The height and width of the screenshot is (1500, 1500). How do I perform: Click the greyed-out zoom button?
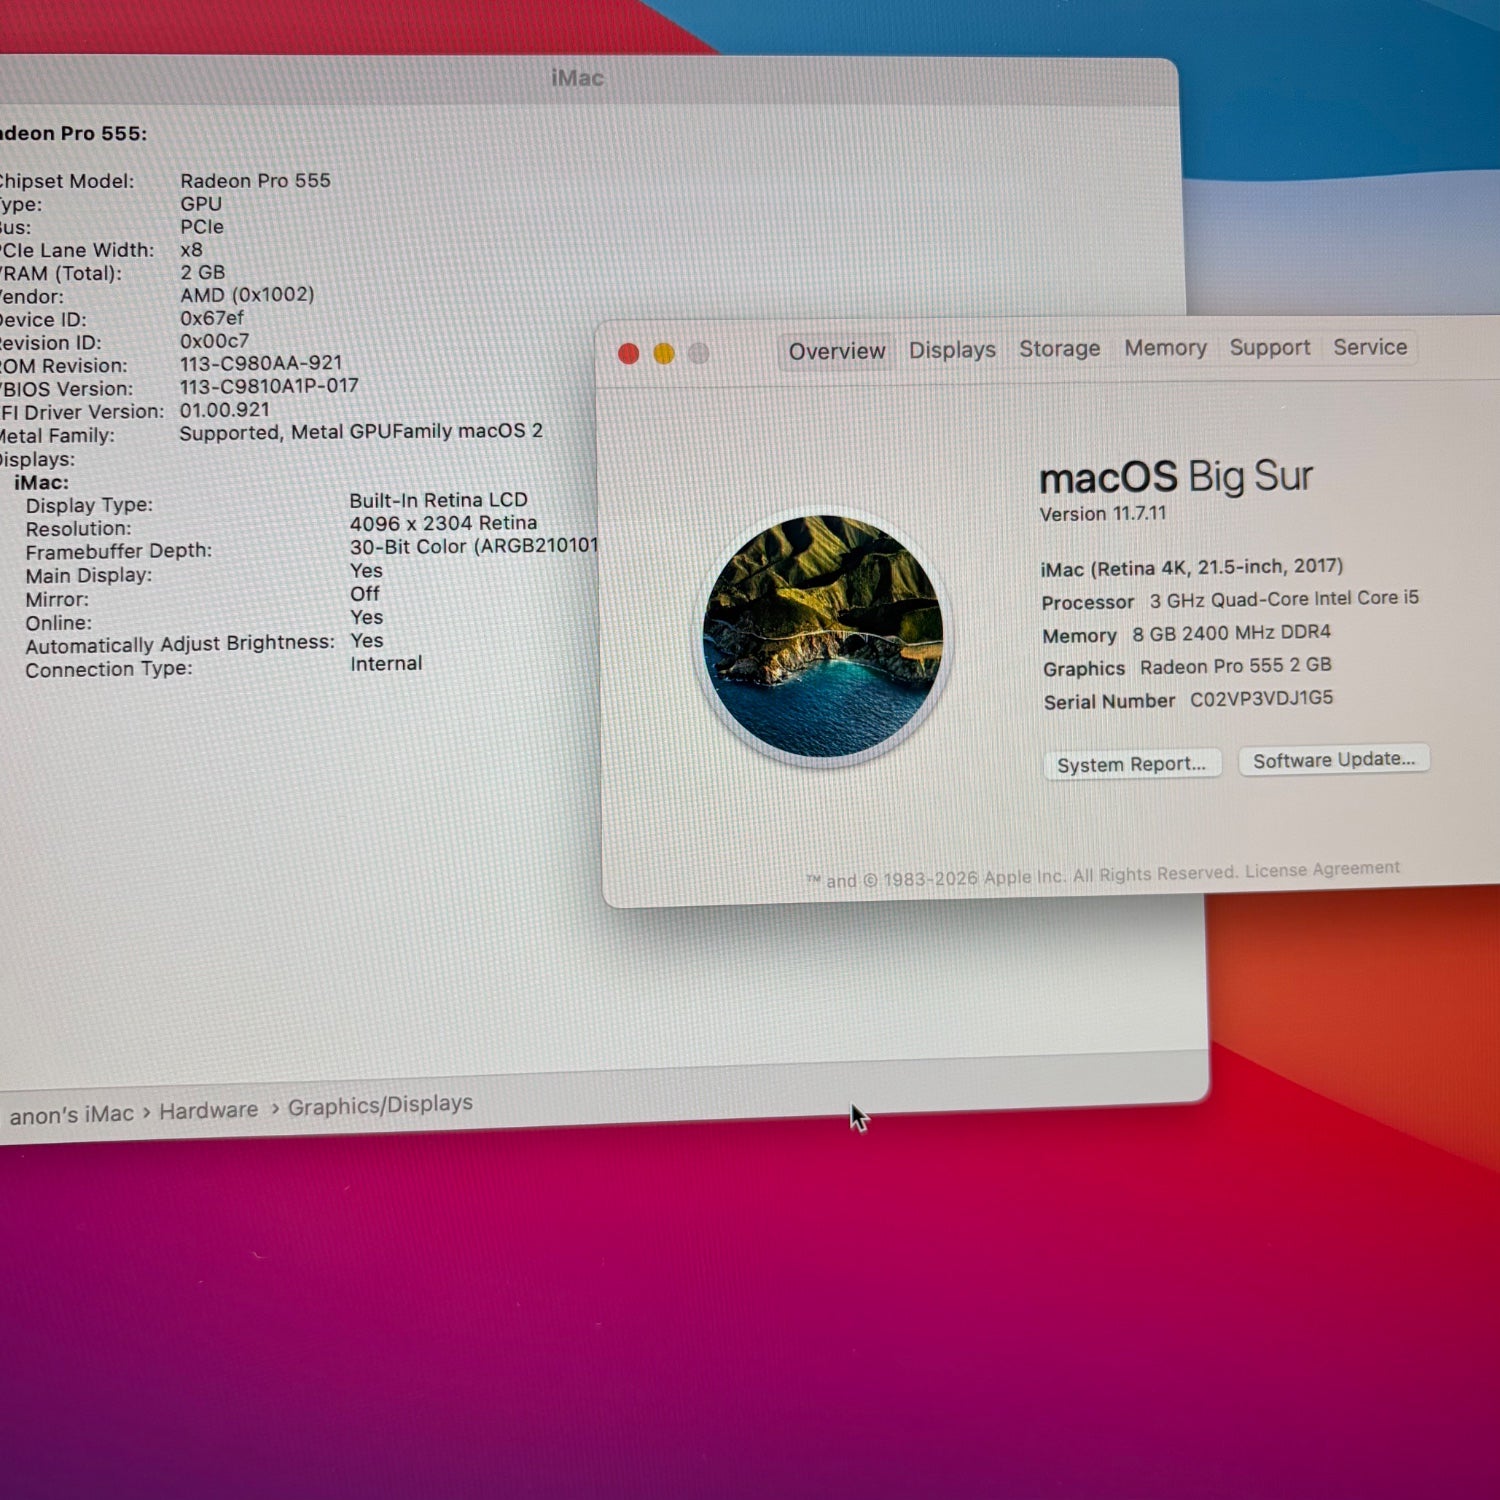pyautogui.click(x=699, y=353)
